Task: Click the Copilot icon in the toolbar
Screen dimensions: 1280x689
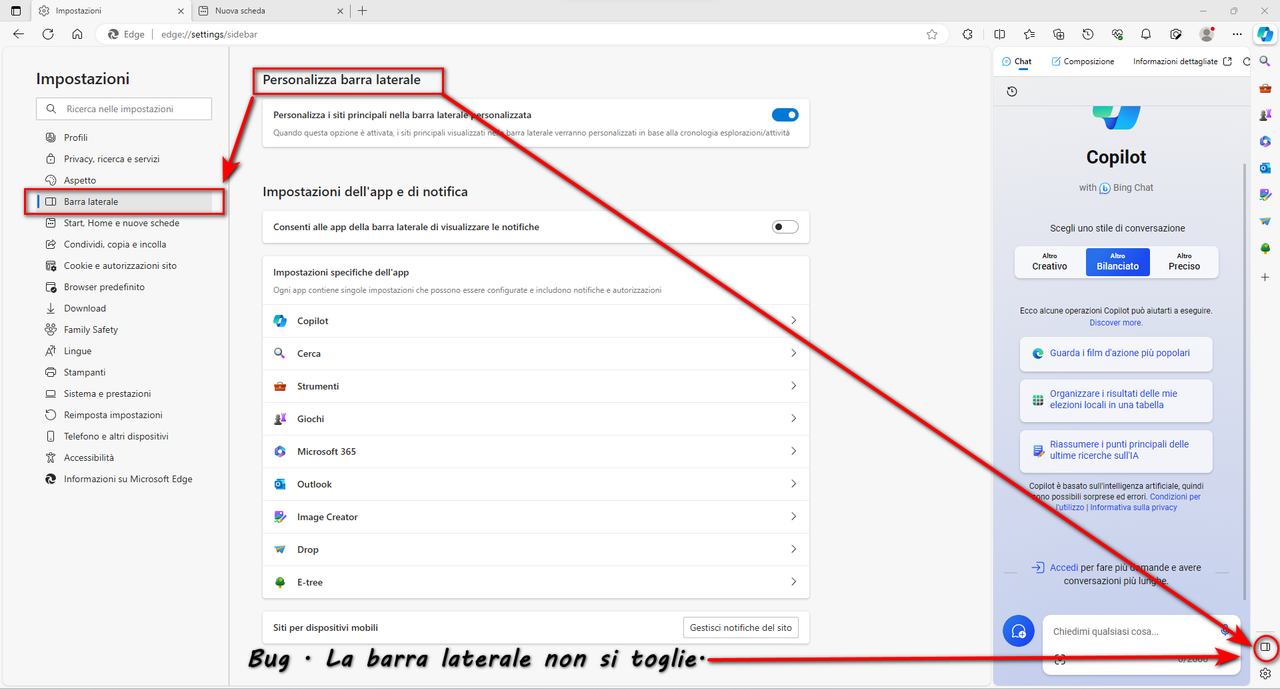Action: pyautogui.click(x=1265, y=33)
